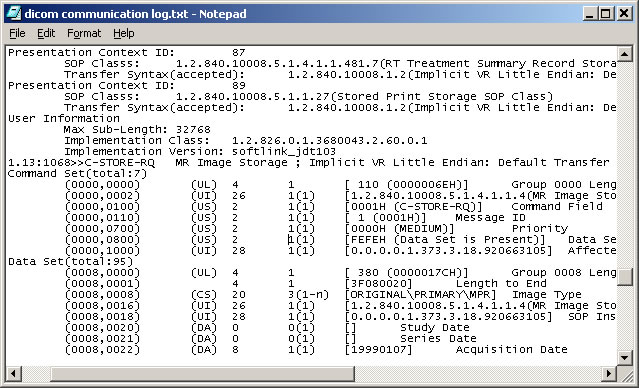This screenshot has width=639, height=388.
Task: Click the horizontal scrollbar right arrow
Action: pyautogui.click(x=610, y=373)
